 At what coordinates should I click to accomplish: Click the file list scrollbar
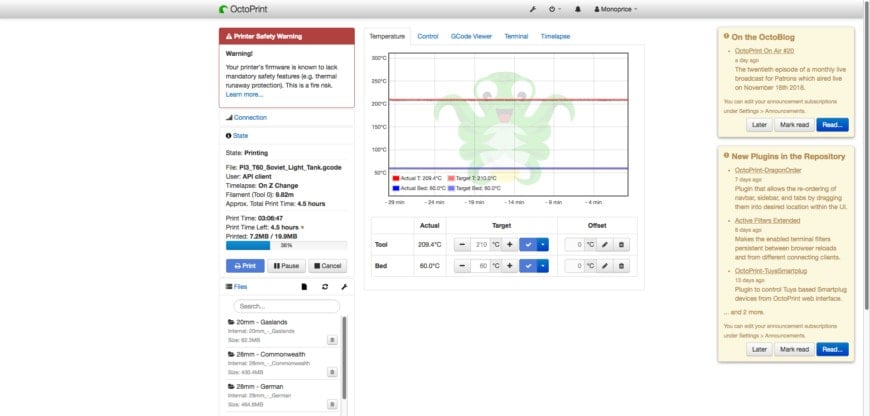coord(344,358)
